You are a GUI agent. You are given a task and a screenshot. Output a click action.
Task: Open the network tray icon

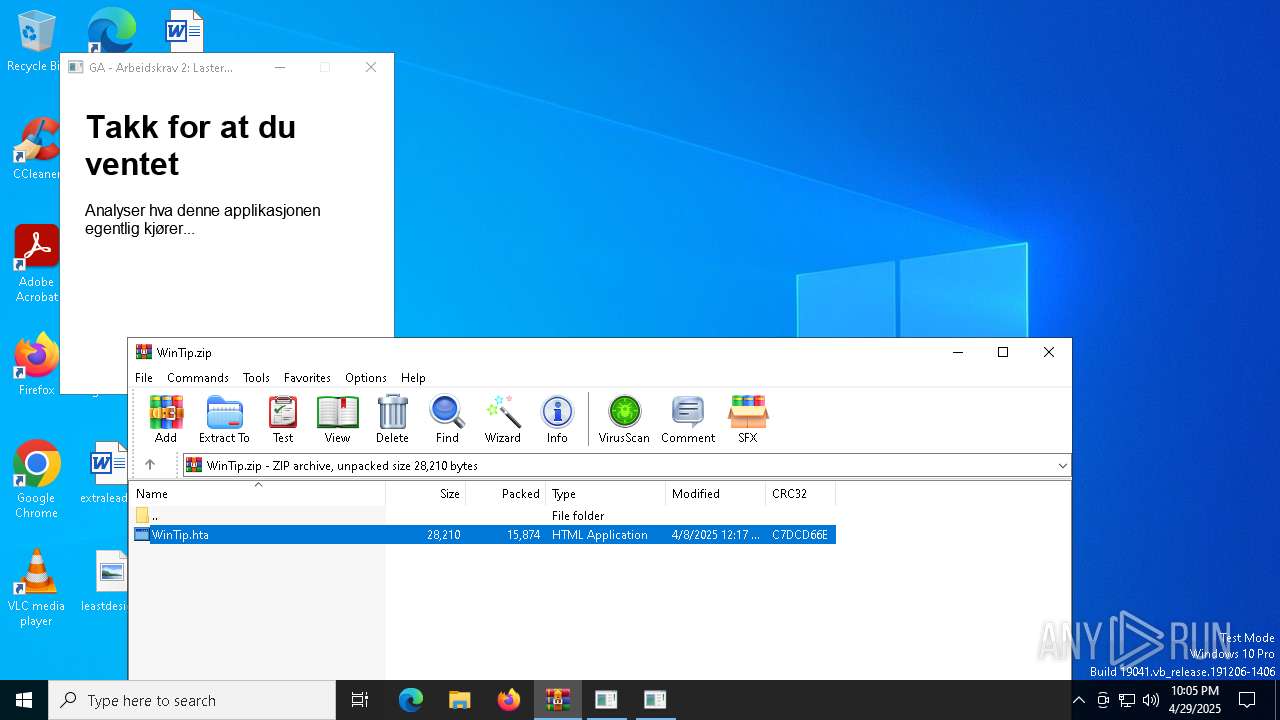tap(1127, 700)
